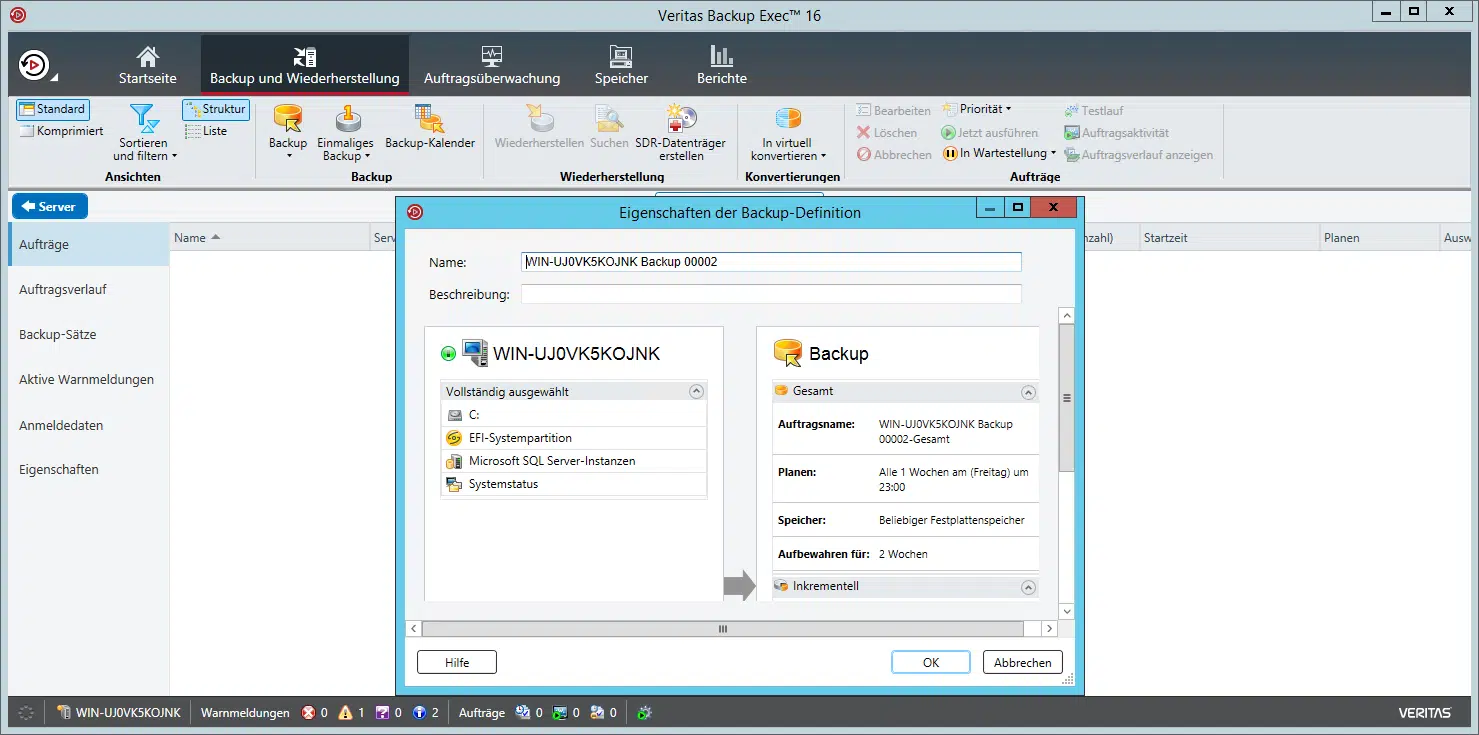Screen dimensions: 1479x735
Task: Click Löschen in Aufträge group
Action: point(887,133)
